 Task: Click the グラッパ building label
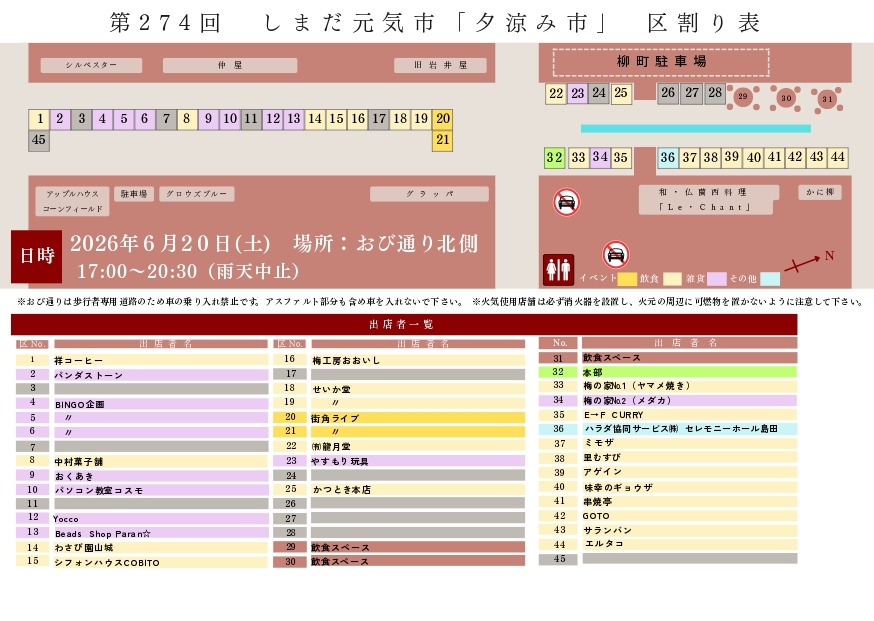point(429,194)
